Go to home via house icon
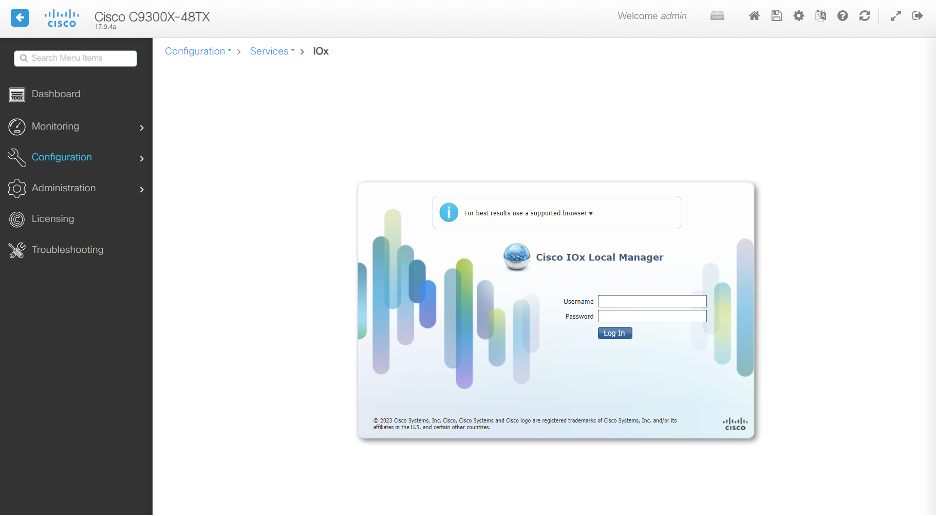The height and width of the screenshot is (516, 936). point(754,16)
